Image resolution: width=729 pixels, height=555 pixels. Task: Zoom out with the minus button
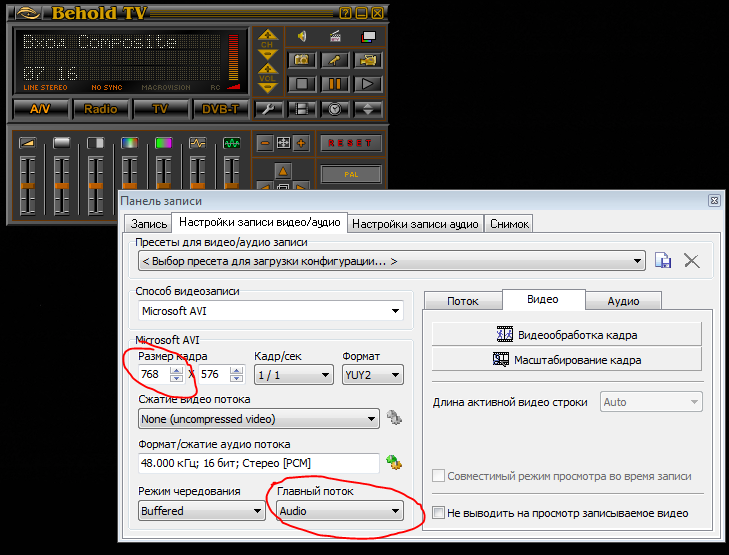click(265, 143)
